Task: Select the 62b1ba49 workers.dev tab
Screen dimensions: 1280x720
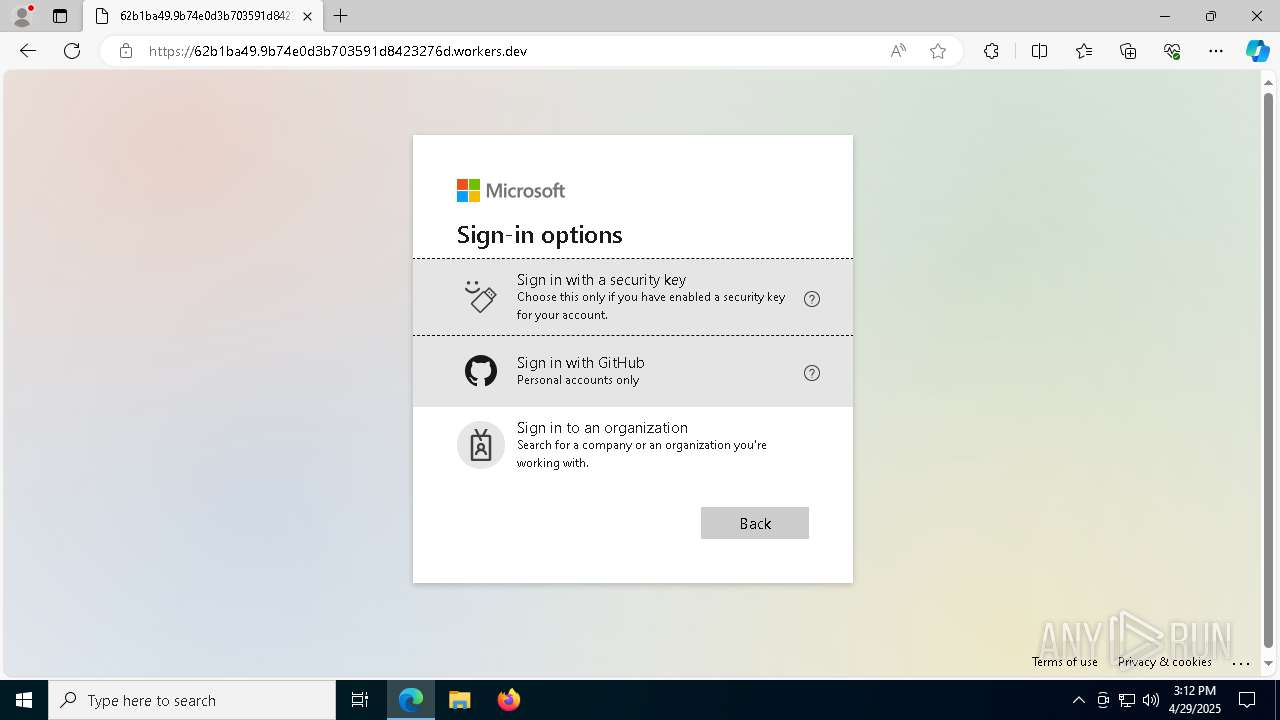Action: coord(203,16)
